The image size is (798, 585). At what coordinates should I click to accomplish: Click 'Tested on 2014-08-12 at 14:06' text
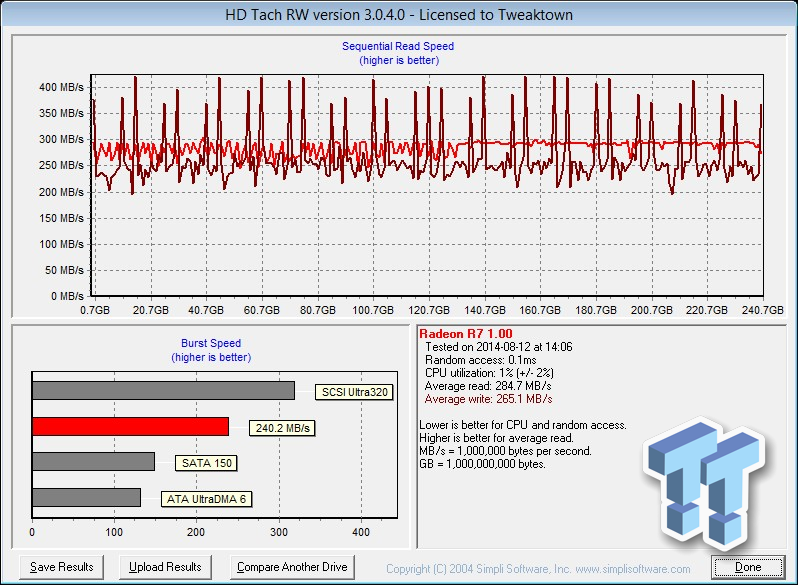(499, 347)
